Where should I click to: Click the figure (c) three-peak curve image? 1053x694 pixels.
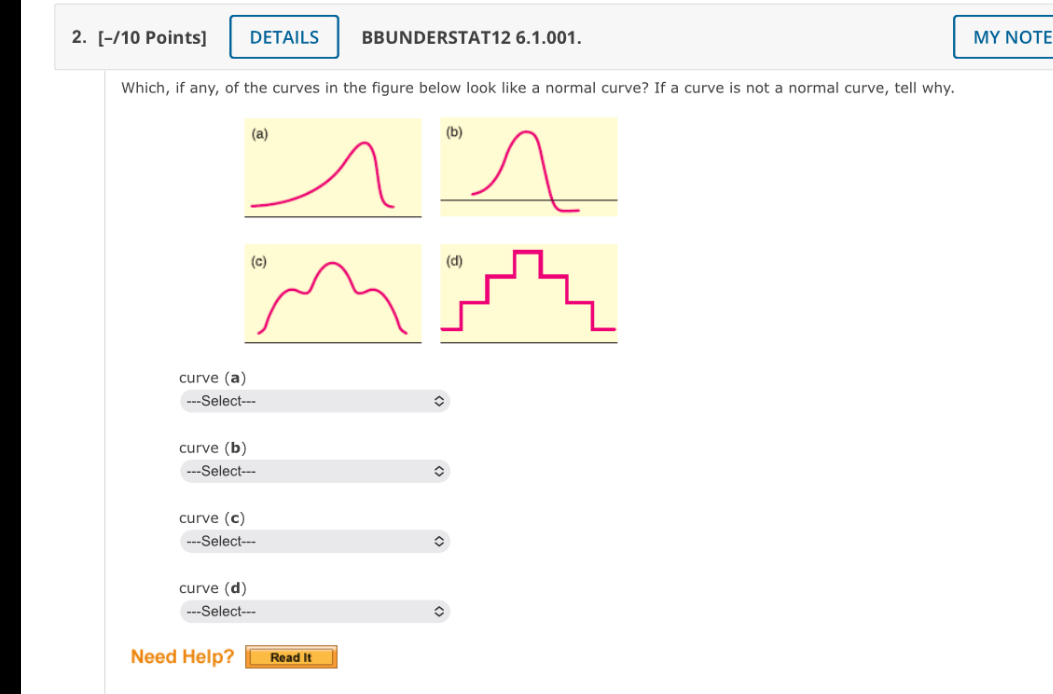(x=333, y=294)
